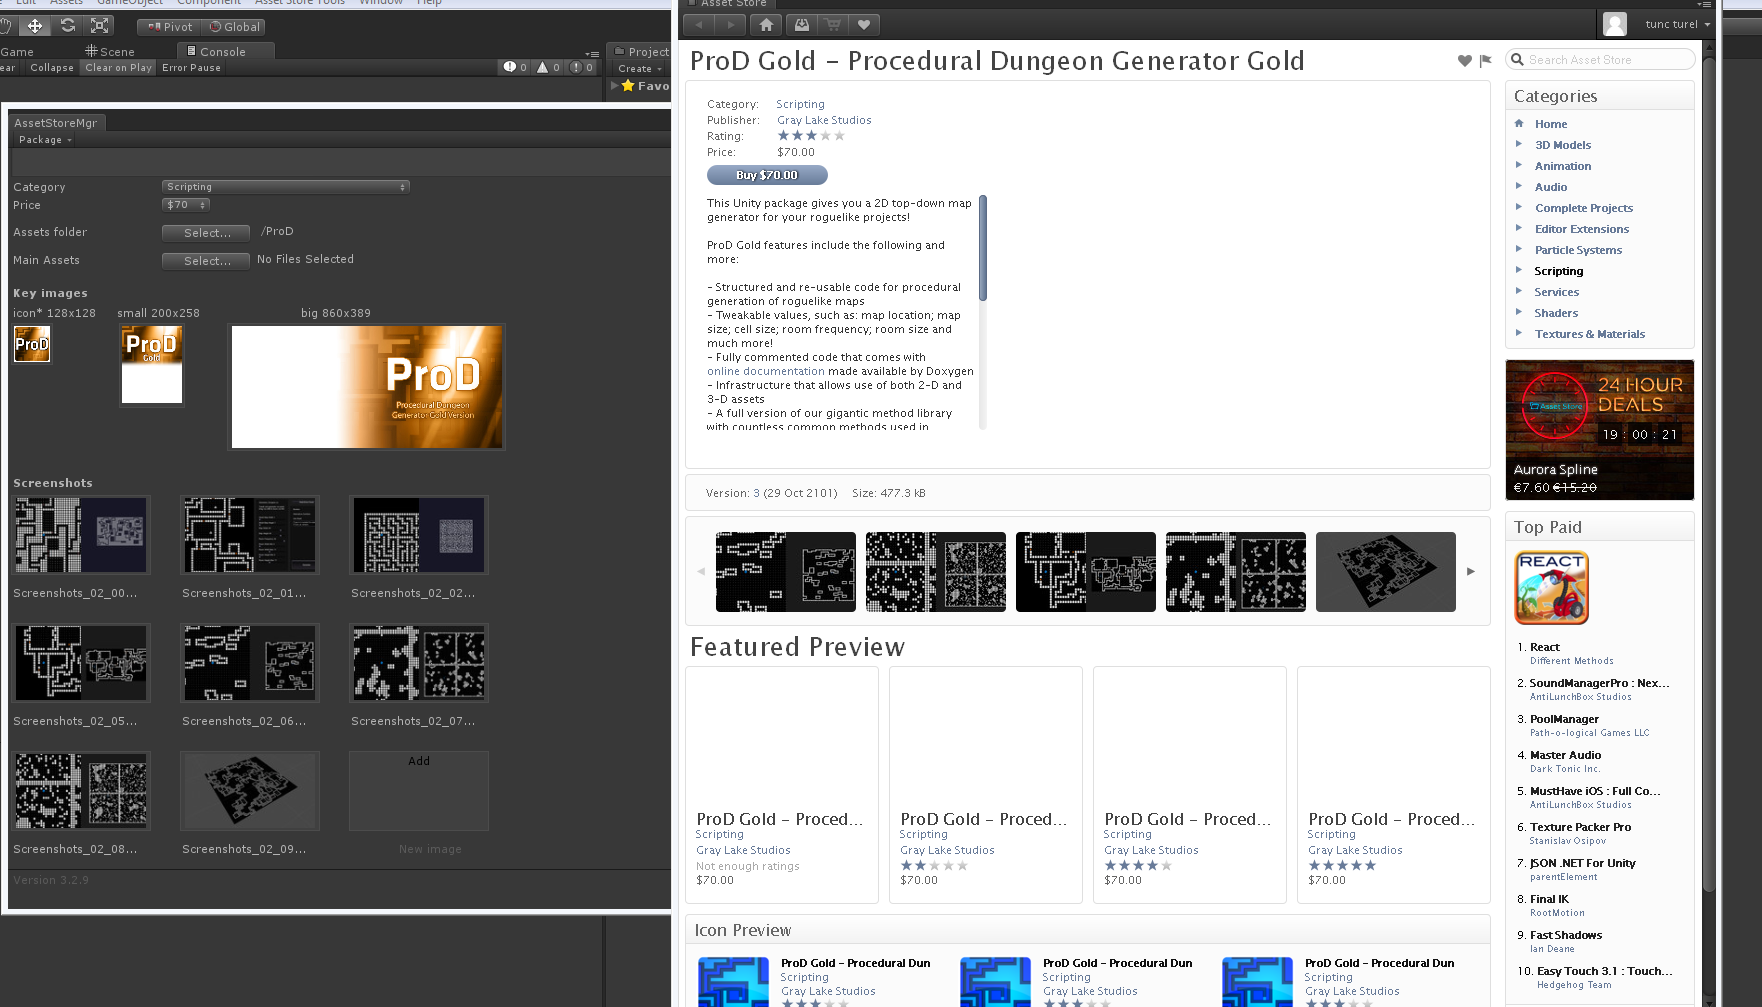Click the Asset Store search magnifier
Viewport: 1762px width, 1007px height.
(1518, 60)
